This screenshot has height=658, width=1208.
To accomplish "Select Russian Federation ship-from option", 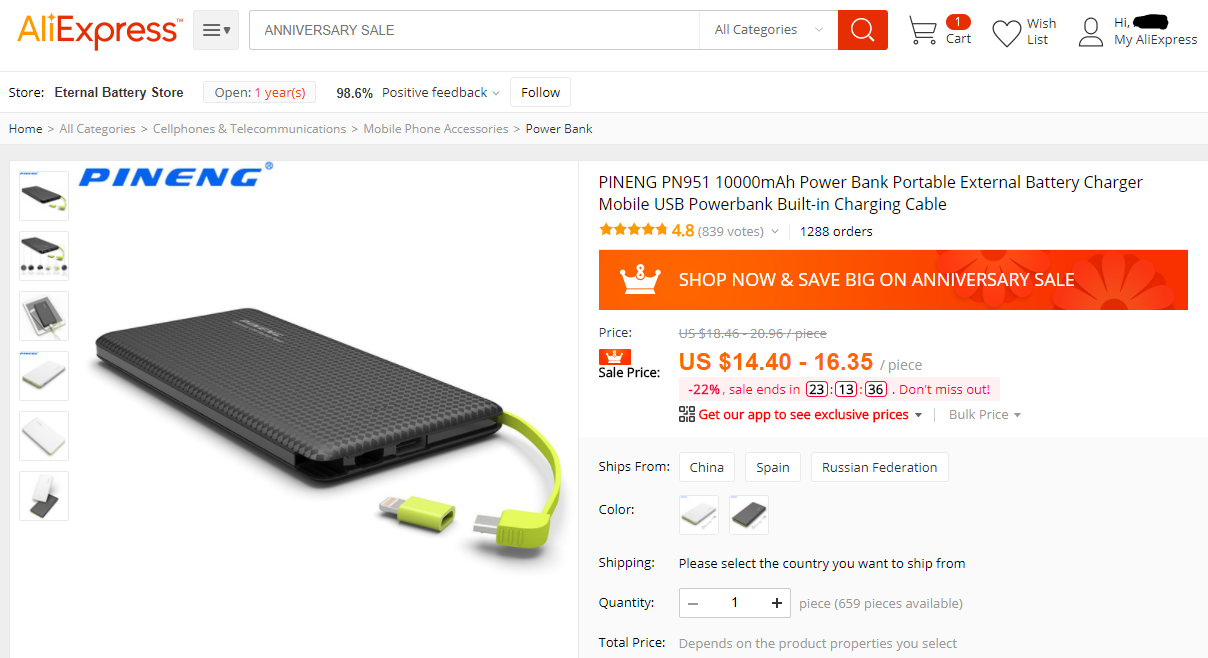I will [x=880, y=467].
